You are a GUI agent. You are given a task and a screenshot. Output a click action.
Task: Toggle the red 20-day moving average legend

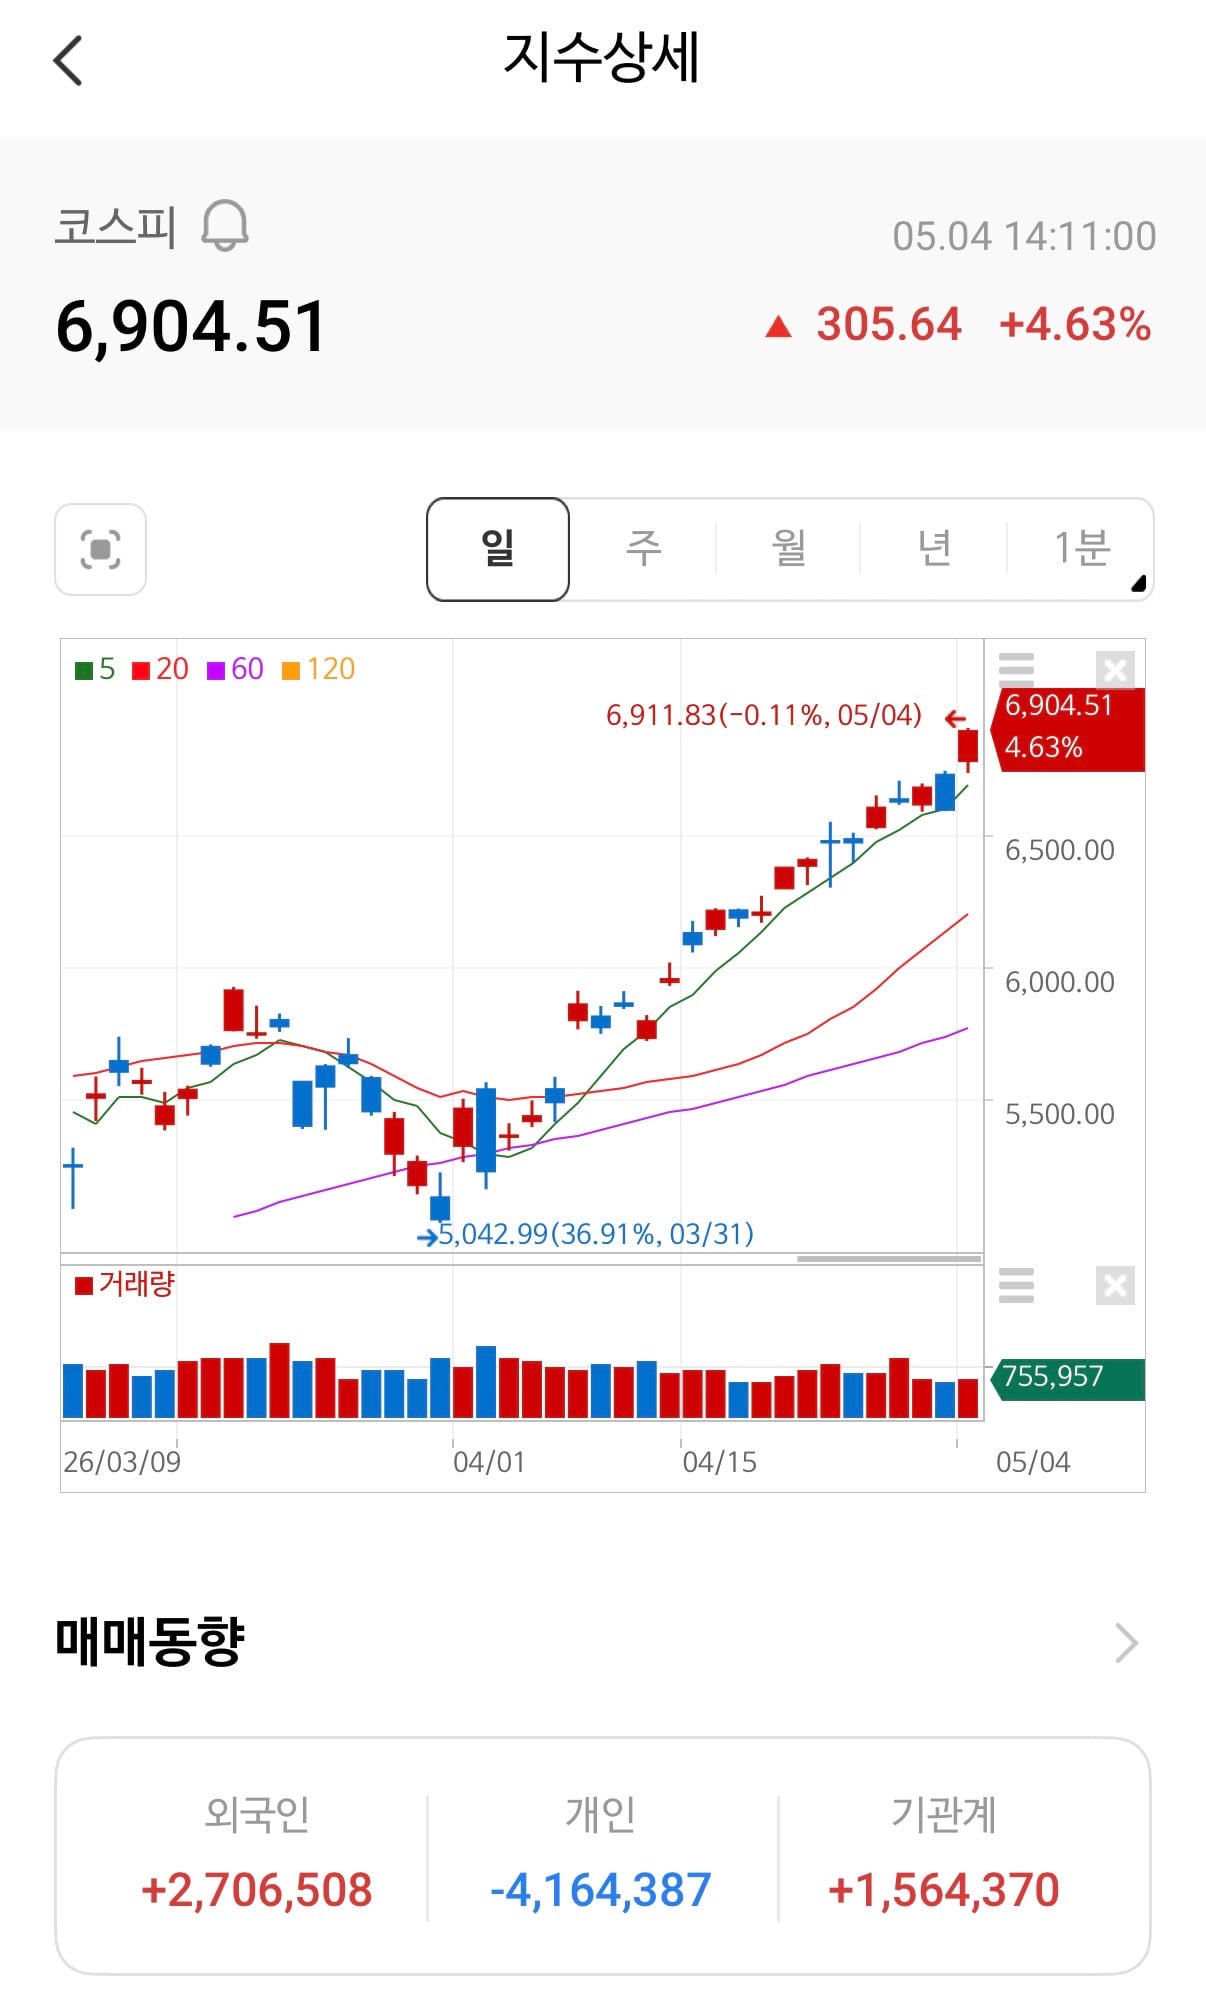160,669
